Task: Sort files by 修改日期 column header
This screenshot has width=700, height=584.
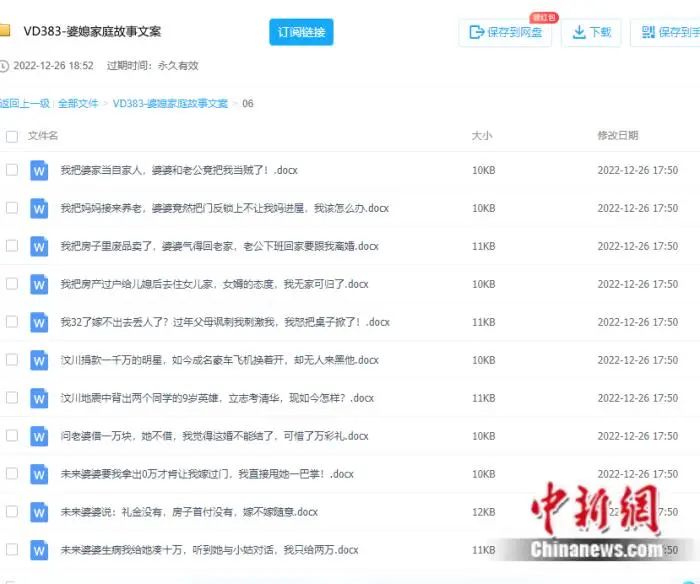Action: click(x=617, y=136)
